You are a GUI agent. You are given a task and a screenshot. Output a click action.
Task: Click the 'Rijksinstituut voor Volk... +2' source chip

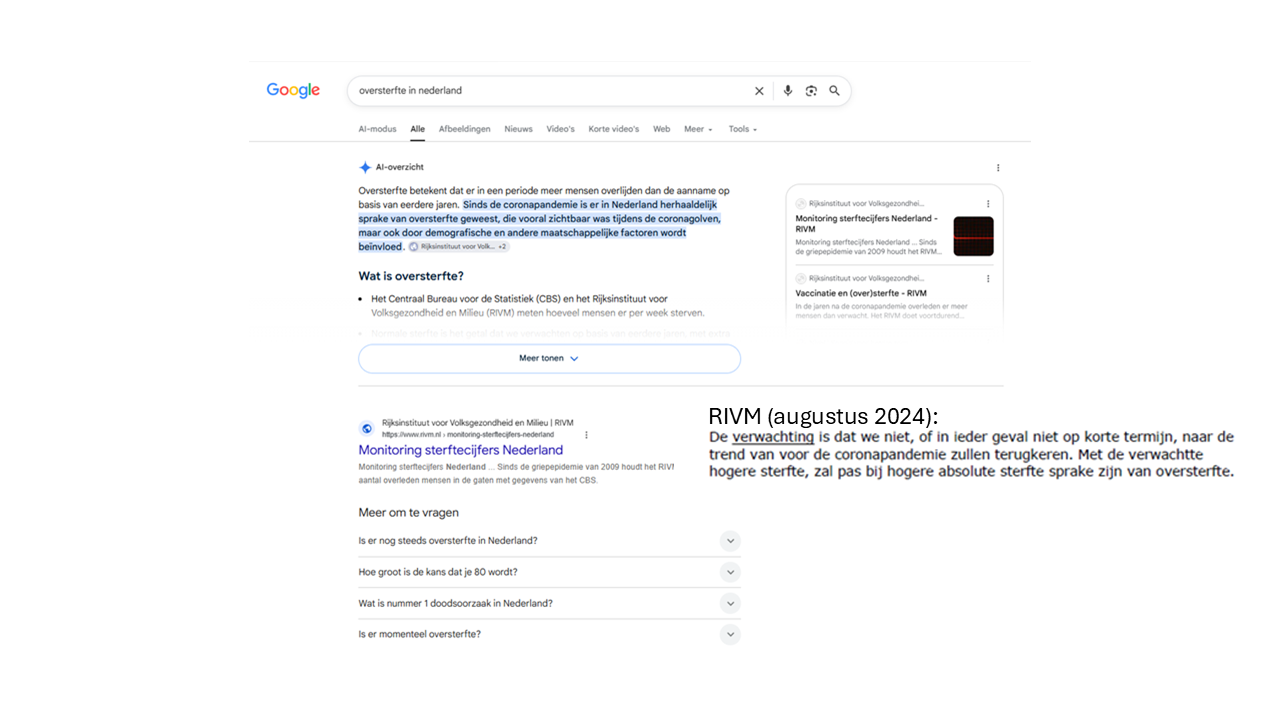[459, 247]
